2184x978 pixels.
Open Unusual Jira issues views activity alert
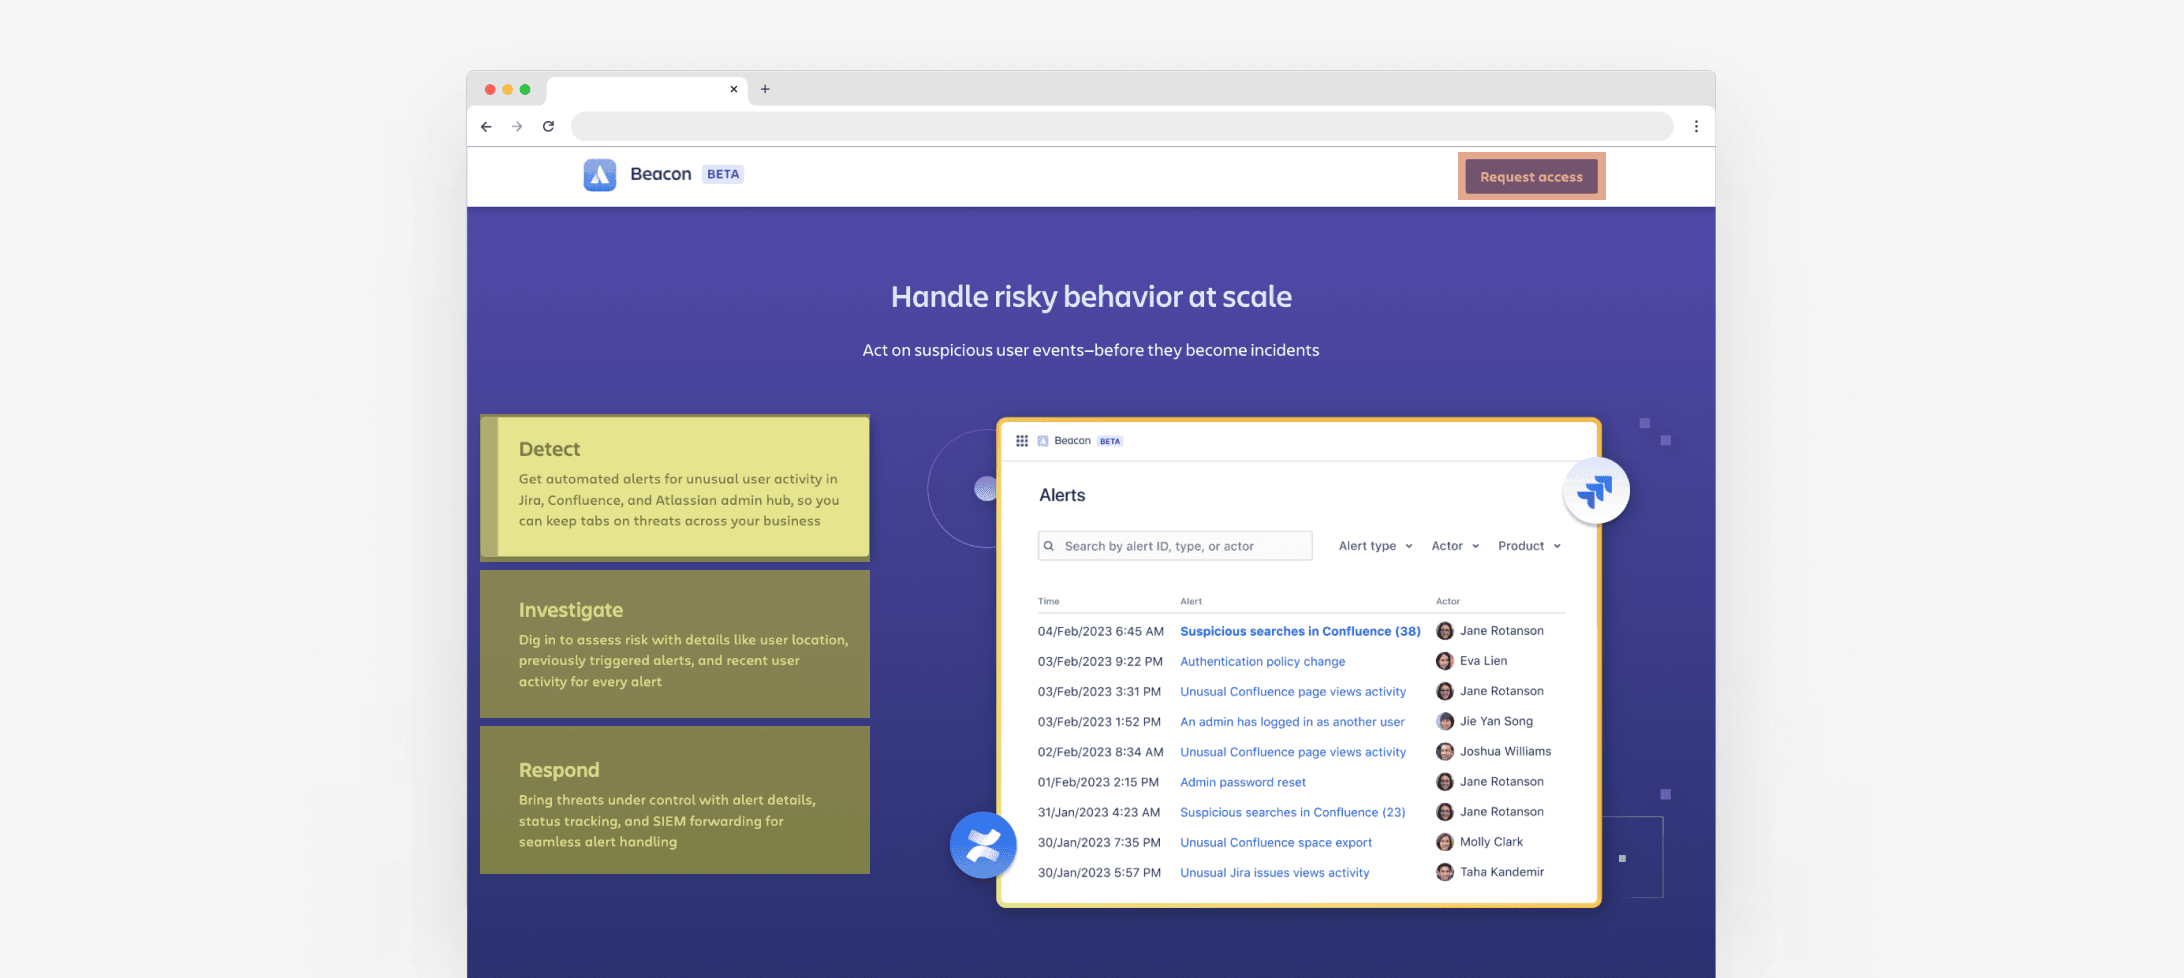[1275, 872]
